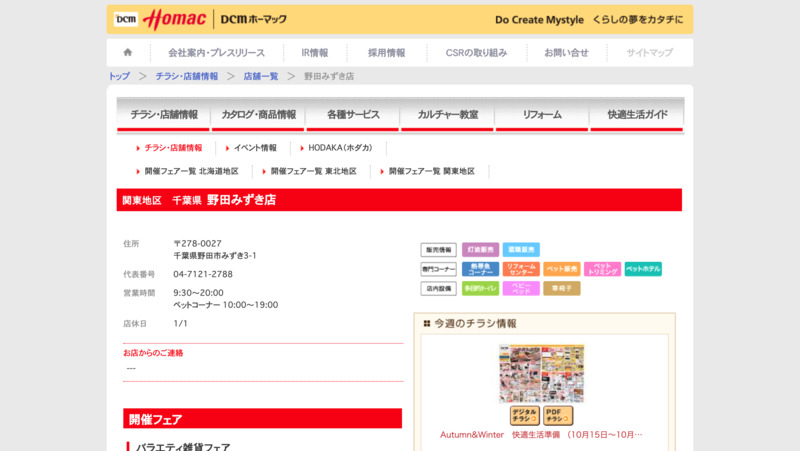Click the 今週のチラシ情報 heading icon
Image resolution: width=800 pixels, height=451 pixels.
(427, 323)
